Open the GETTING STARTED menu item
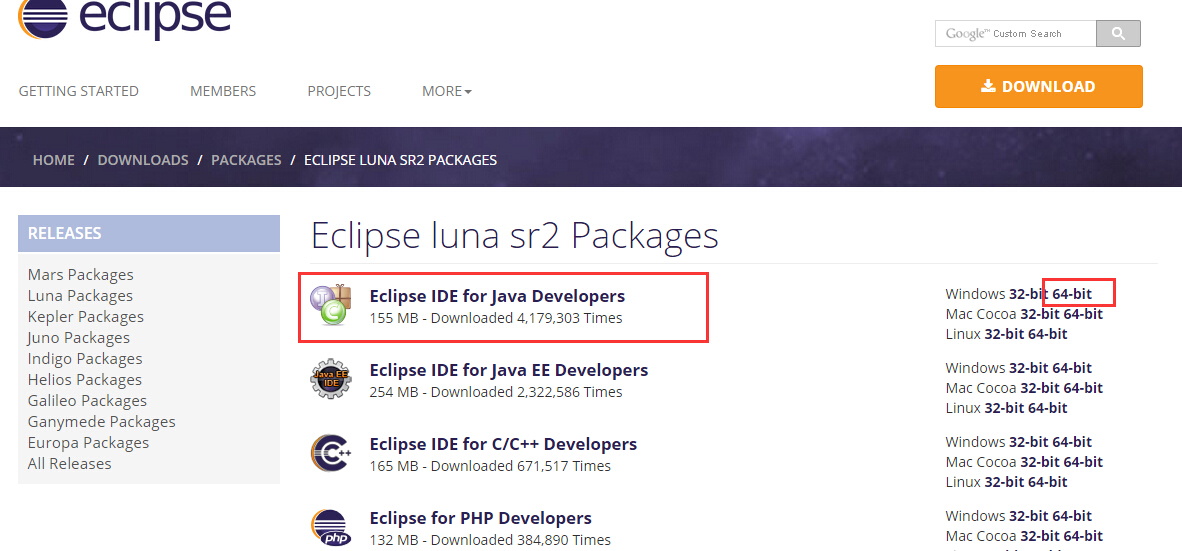The width and height of the screenshot is (1182, 551). (x=78, y=91)
